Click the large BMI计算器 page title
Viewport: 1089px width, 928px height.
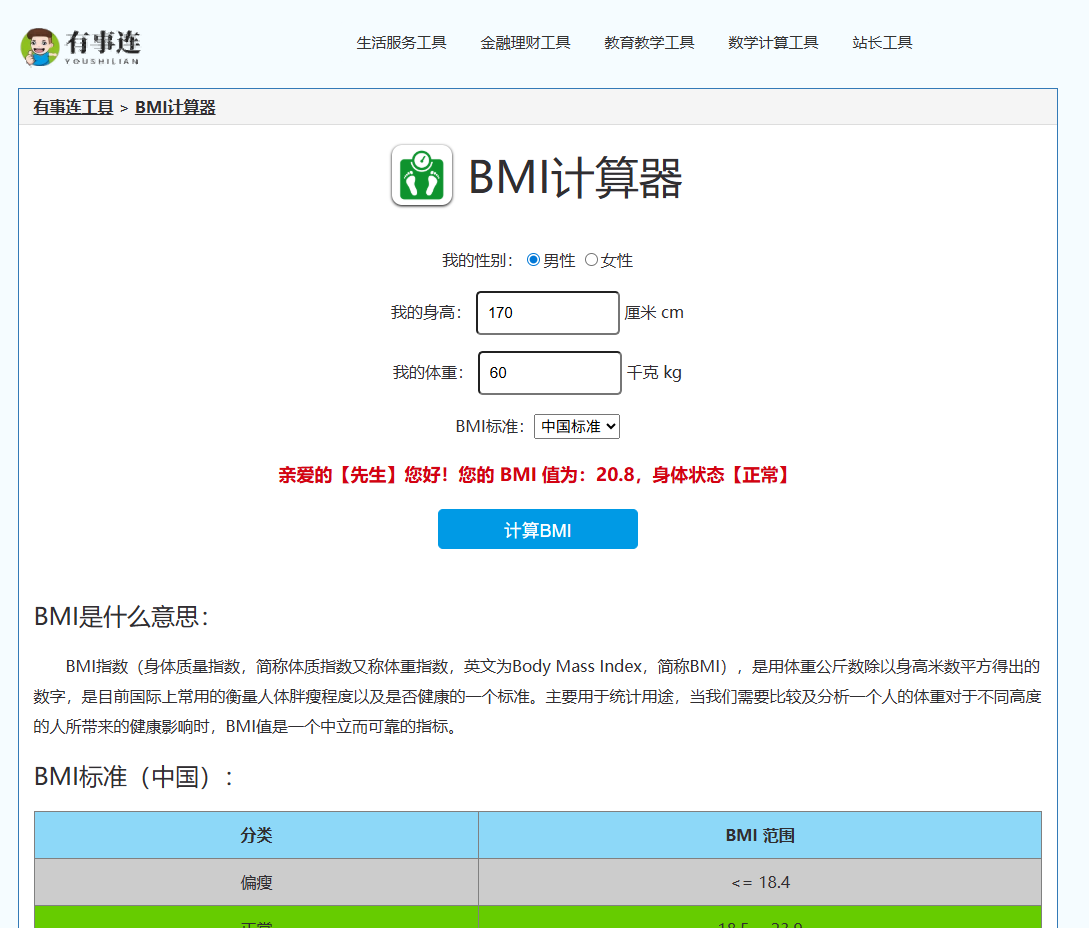pyautogui.click(x=575, y=178)
